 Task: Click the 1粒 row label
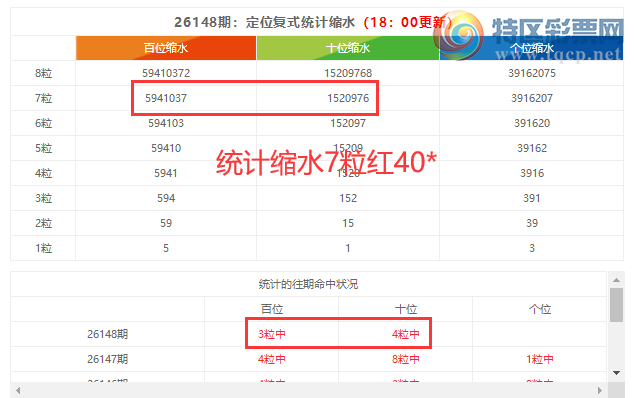point(43,248)
